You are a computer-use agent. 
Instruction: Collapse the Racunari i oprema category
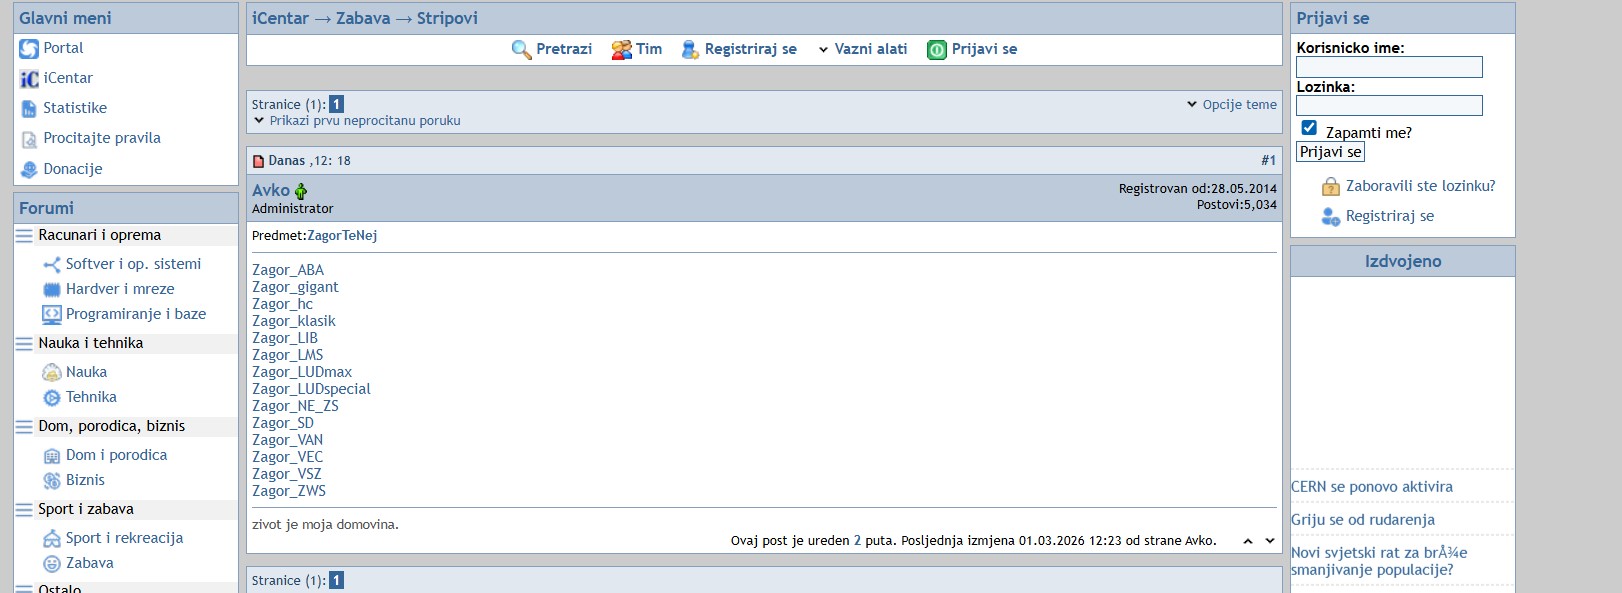(24, 236)
